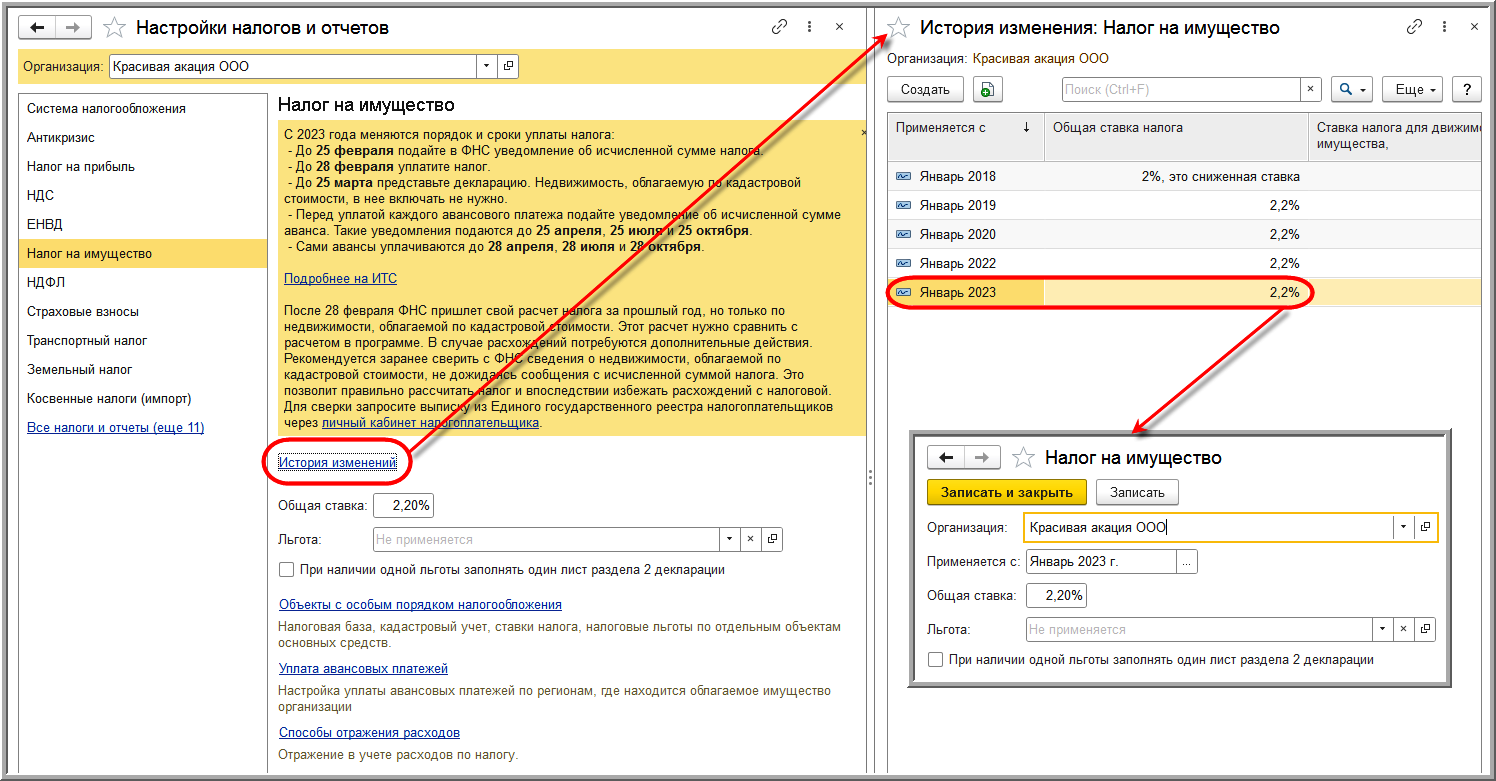1496x781 pixels.
Task: Switch to Налог на прибыль section
Action: pyautogui.click(x=143, y=166)
